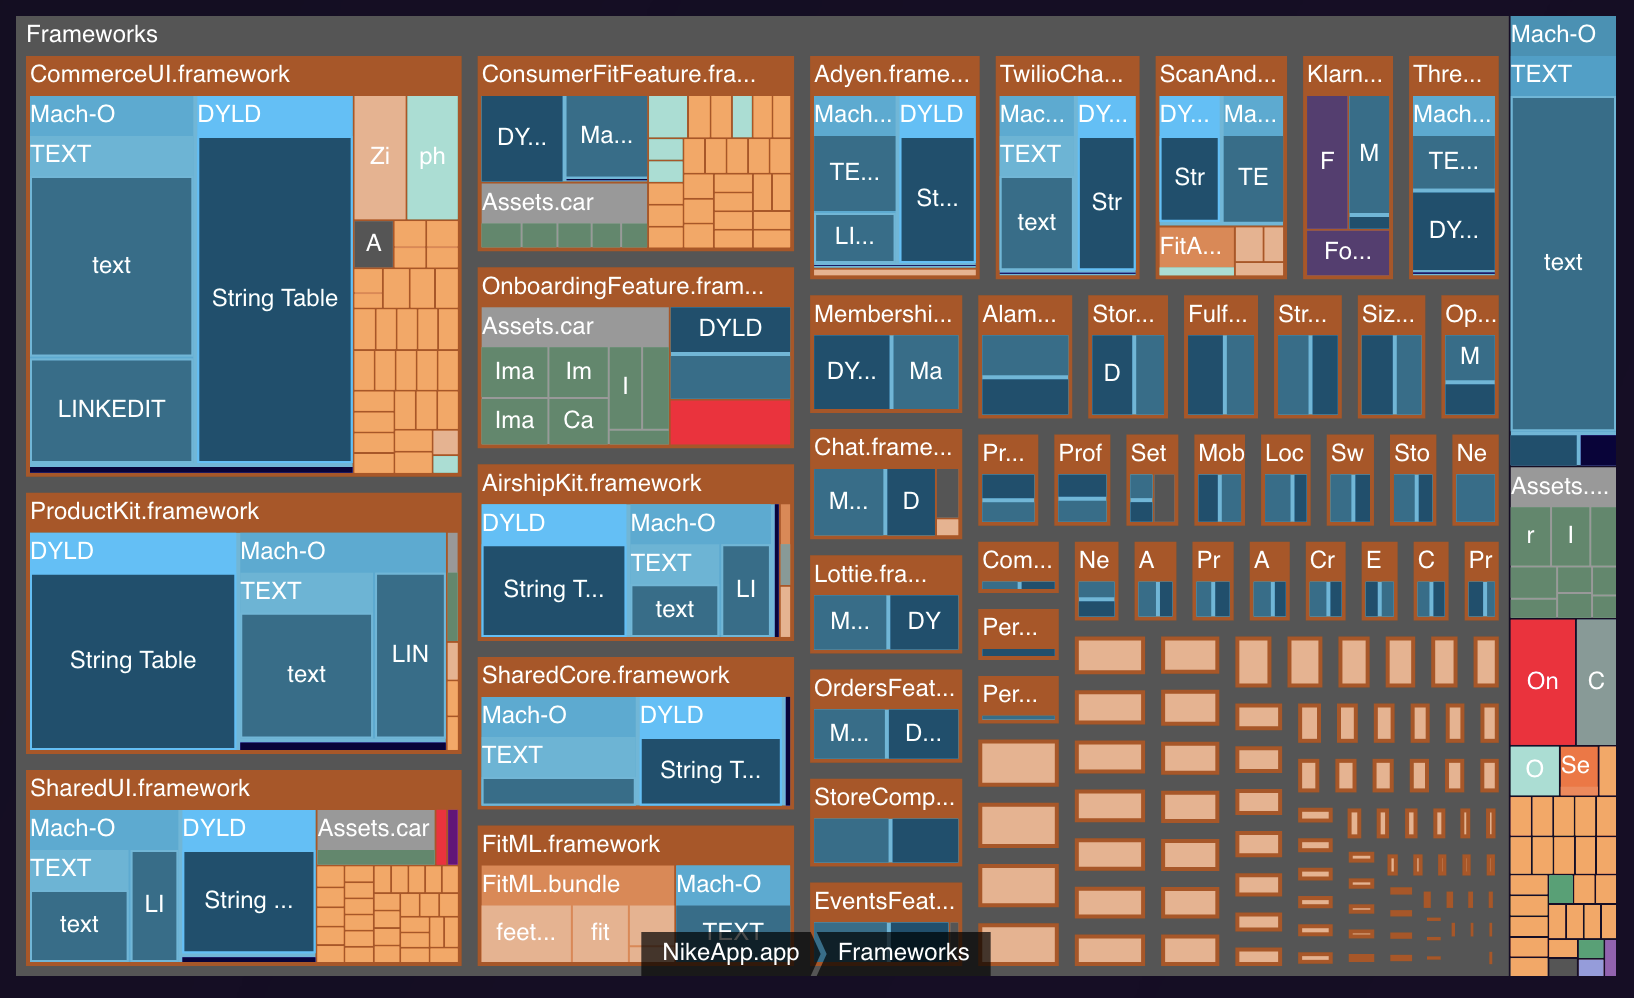This screenshot has height=998, width=1634.
Task: Click the red block in OnboardingFeature framework
Action: 730,422
